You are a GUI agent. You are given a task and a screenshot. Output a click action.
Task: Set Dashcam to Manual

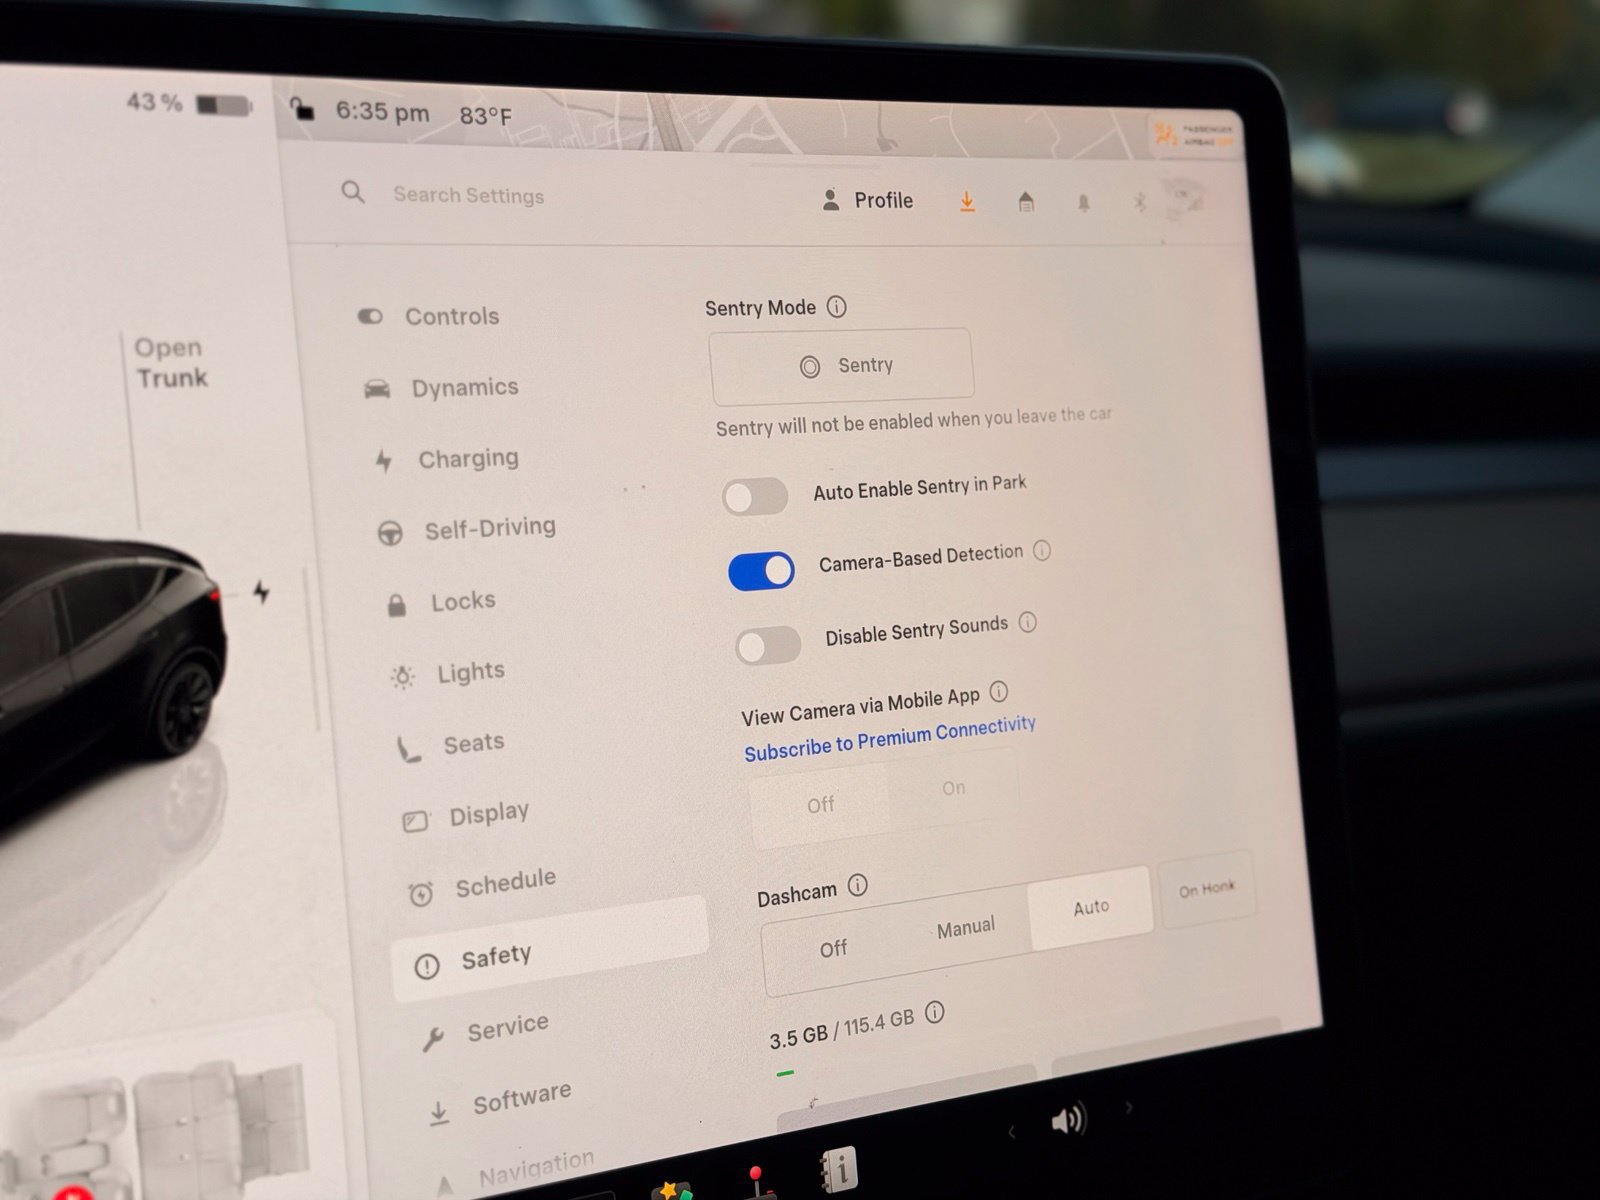[965, 928]
